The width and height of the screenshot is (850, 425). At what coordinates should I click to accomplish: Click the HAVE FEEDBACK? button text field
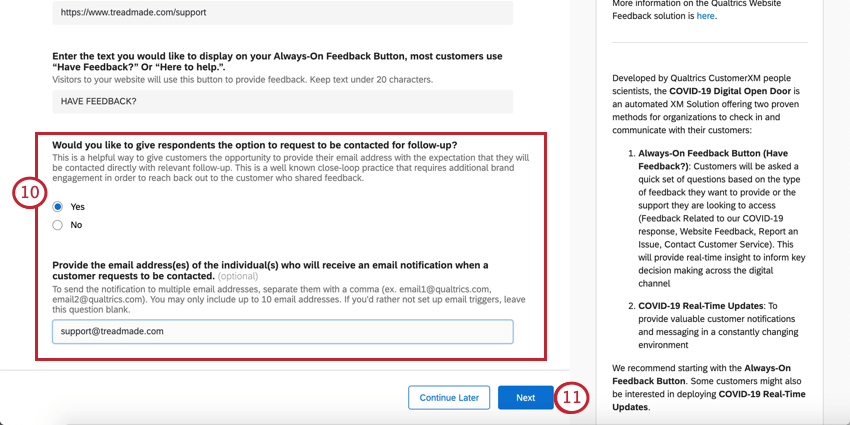tap(282, 101)
